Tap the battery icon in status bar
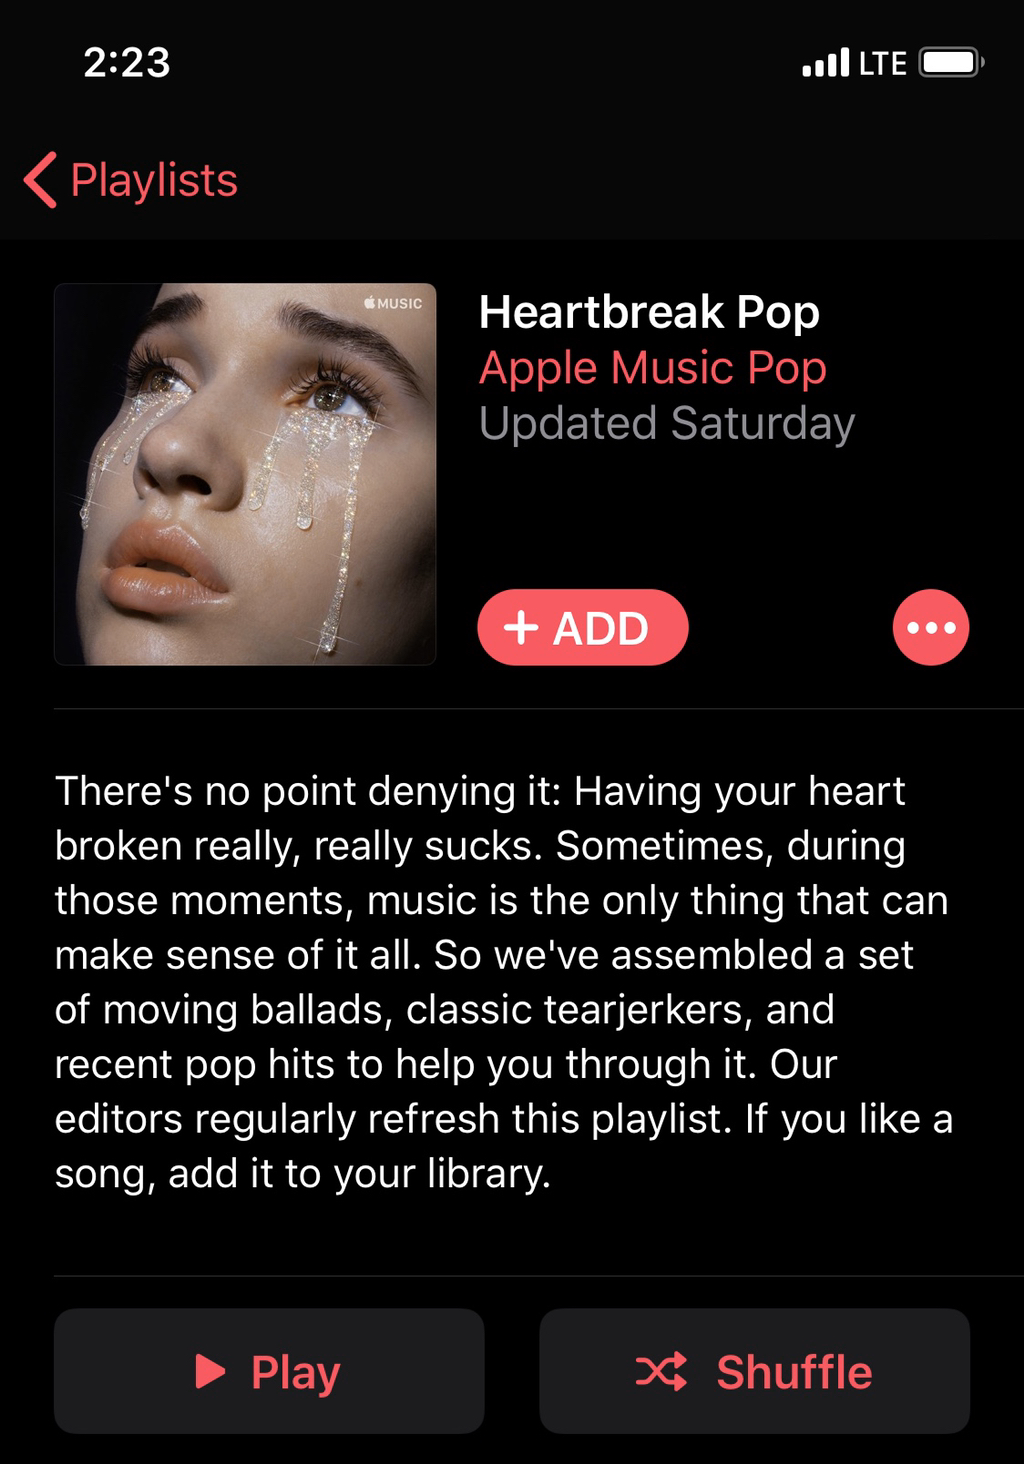The image size is (1024, 1464). click(952, 63)
